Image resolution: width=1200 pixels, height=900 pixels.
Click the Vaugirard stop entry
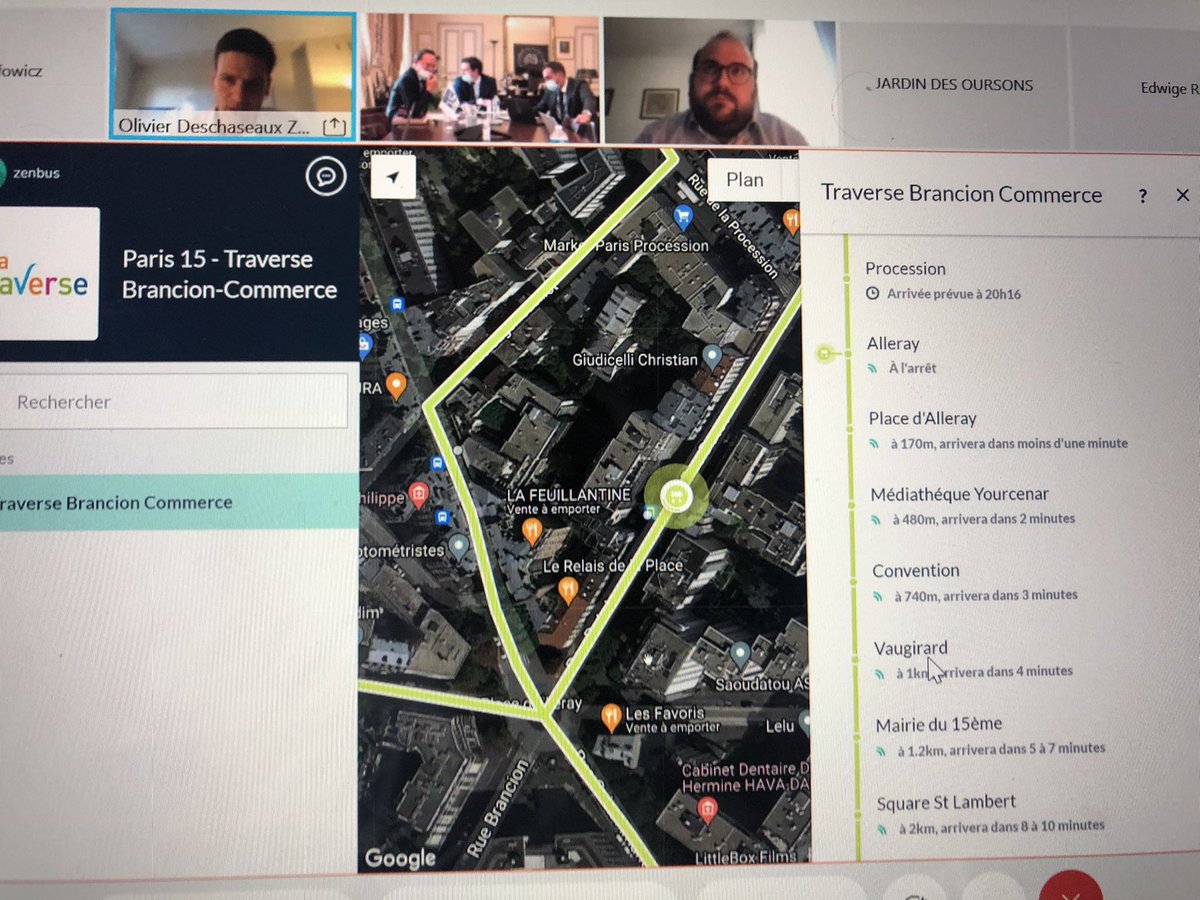point(910,647)
